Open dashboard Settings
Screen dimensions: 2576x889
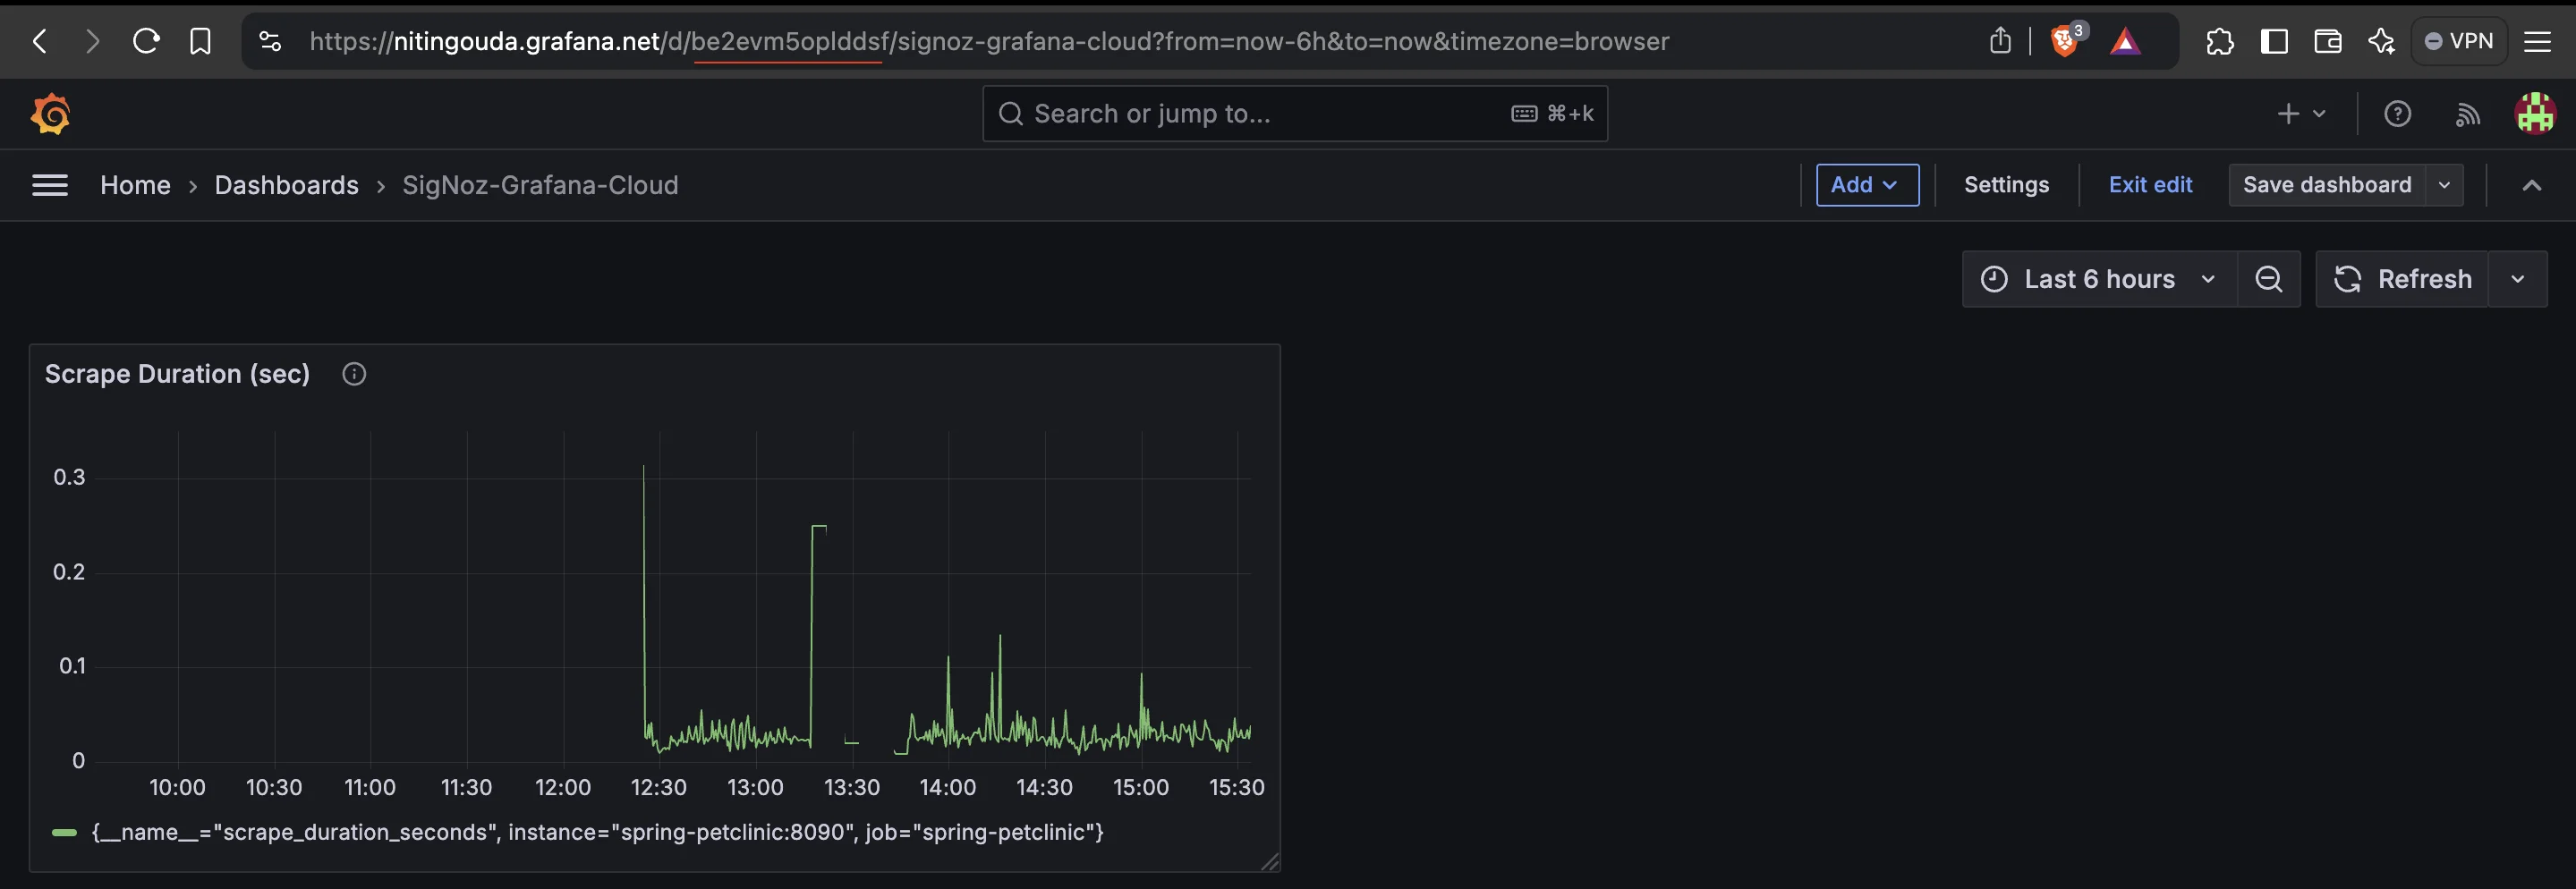pos(2006,185)
